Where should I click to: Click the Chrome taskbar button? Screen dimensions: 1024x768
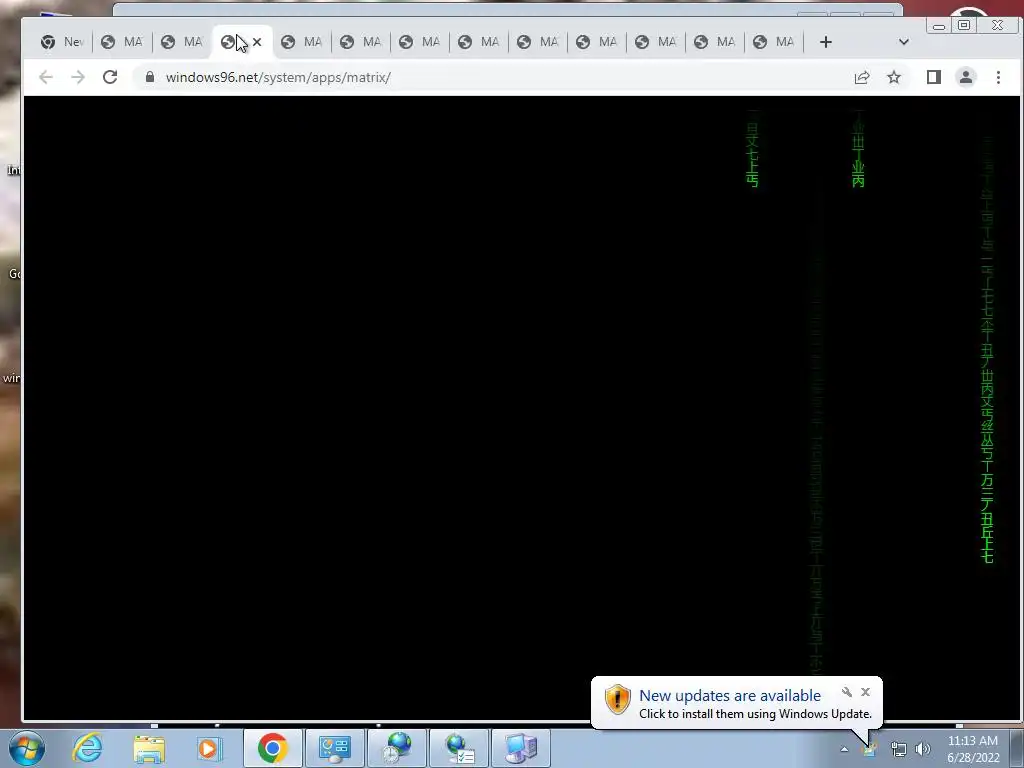[x=272, y=748]
